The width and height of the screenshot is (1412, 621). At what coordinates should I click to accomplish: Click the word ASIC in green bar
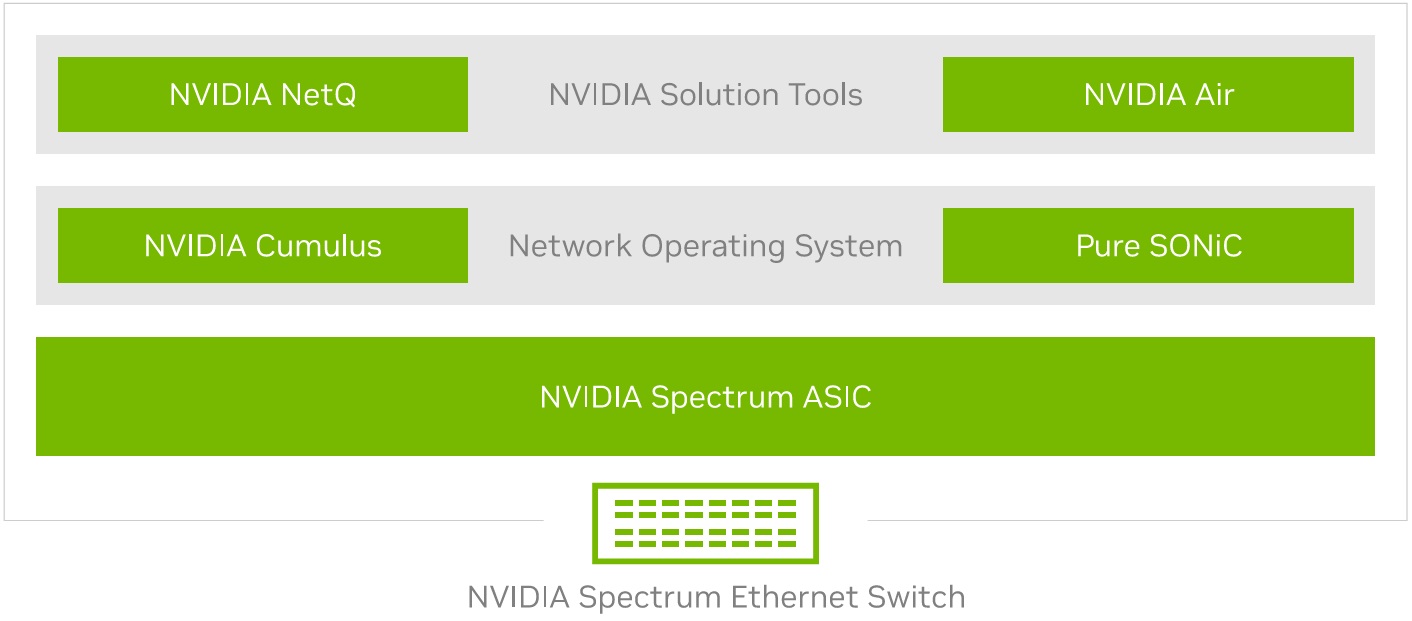pyautogui.click(x=838, y=397)
